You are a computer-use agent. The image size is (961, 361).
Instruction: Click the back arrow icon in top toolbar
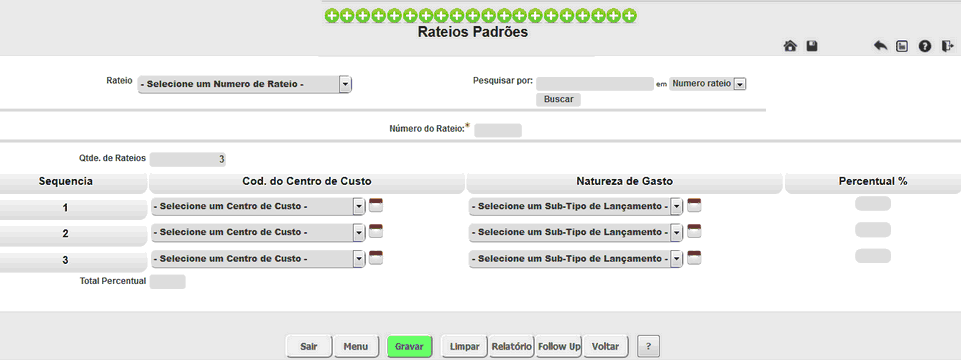(880, 46)
